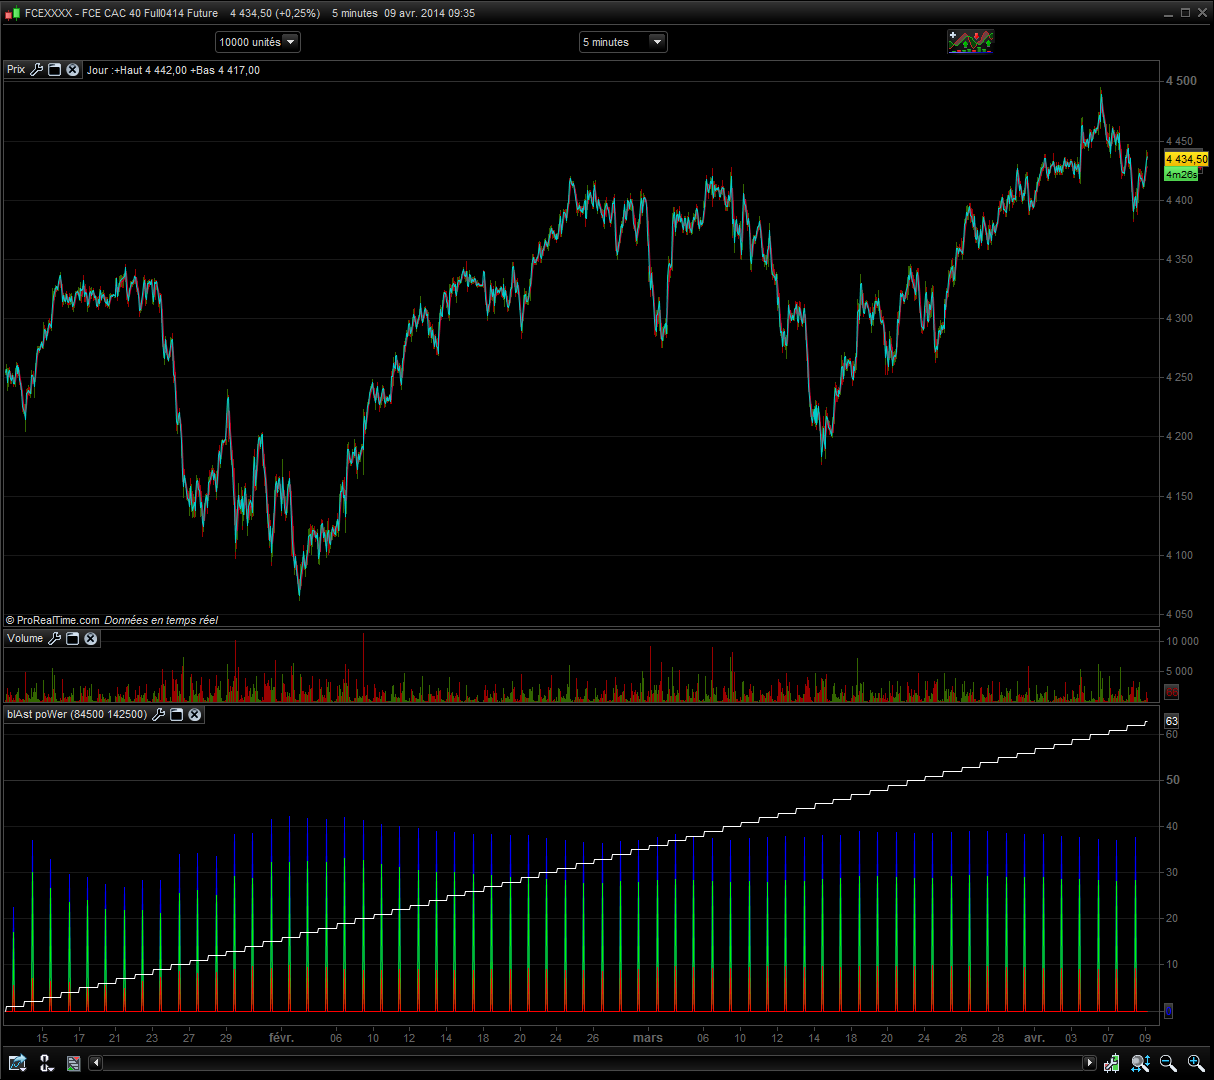Open the 5 minutes timeframe dropdown
1214x1080 pixels.
point(622,42)
